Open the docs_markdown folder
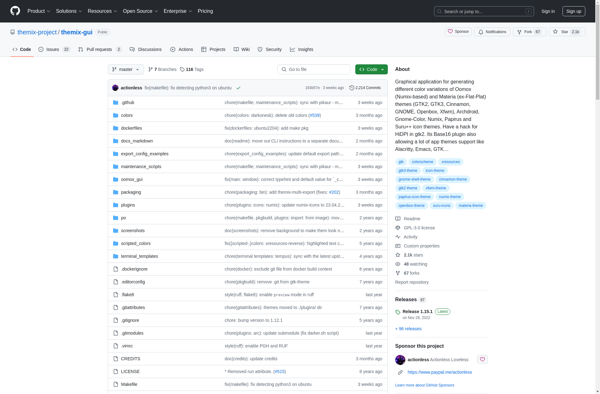This screenshot has height=394, width=600. pos(137,141)
